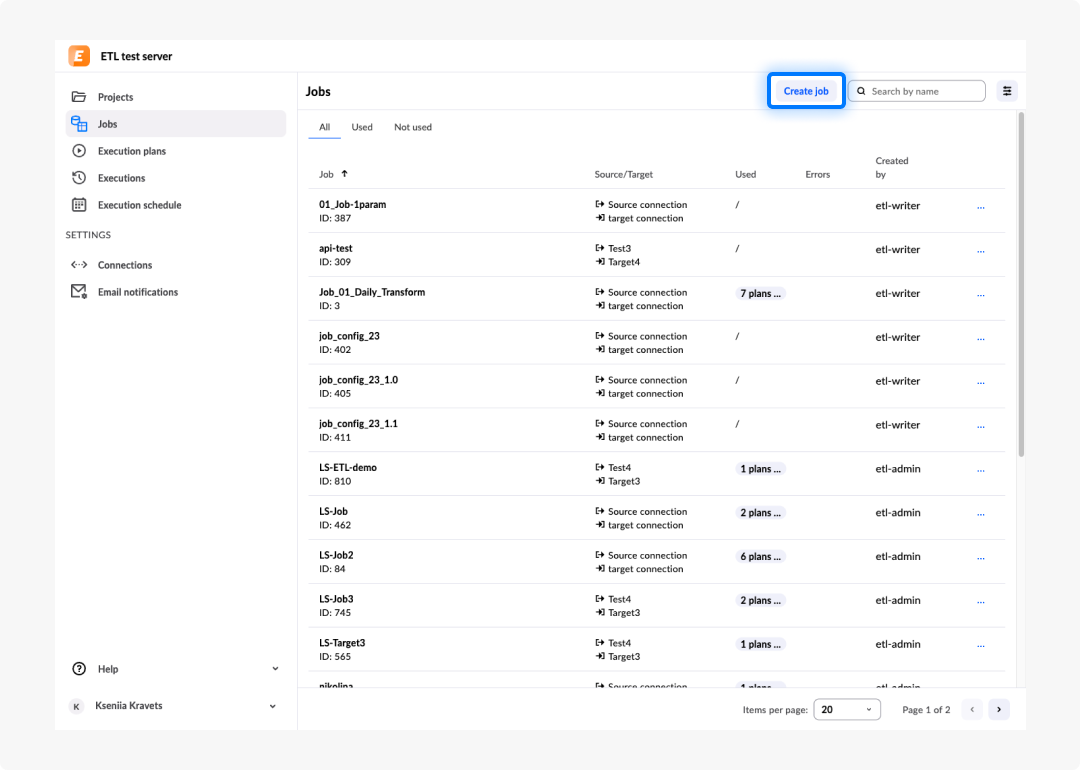1080x770 pixels.
Task: Expand the 1 plans badge for LS-ETL-demo
Action: click(760, 469)
